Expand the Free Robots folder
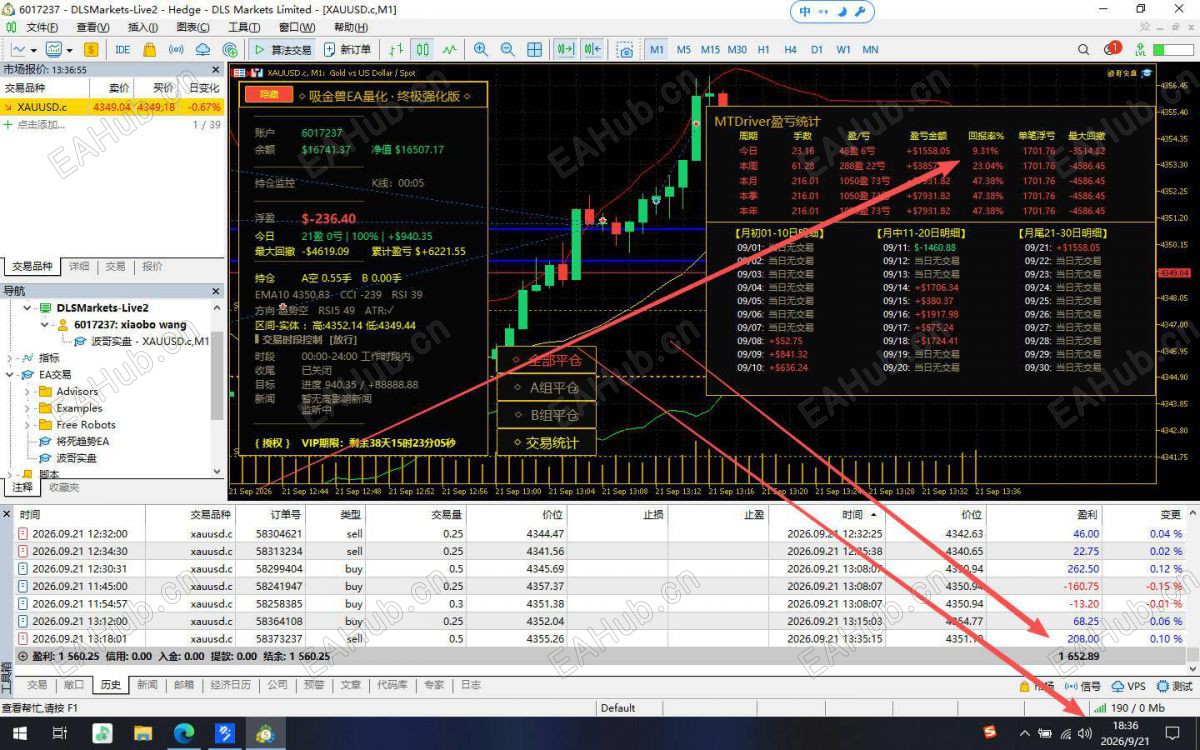The height and width of the screenshot is (750, 1200). point(27,425)
